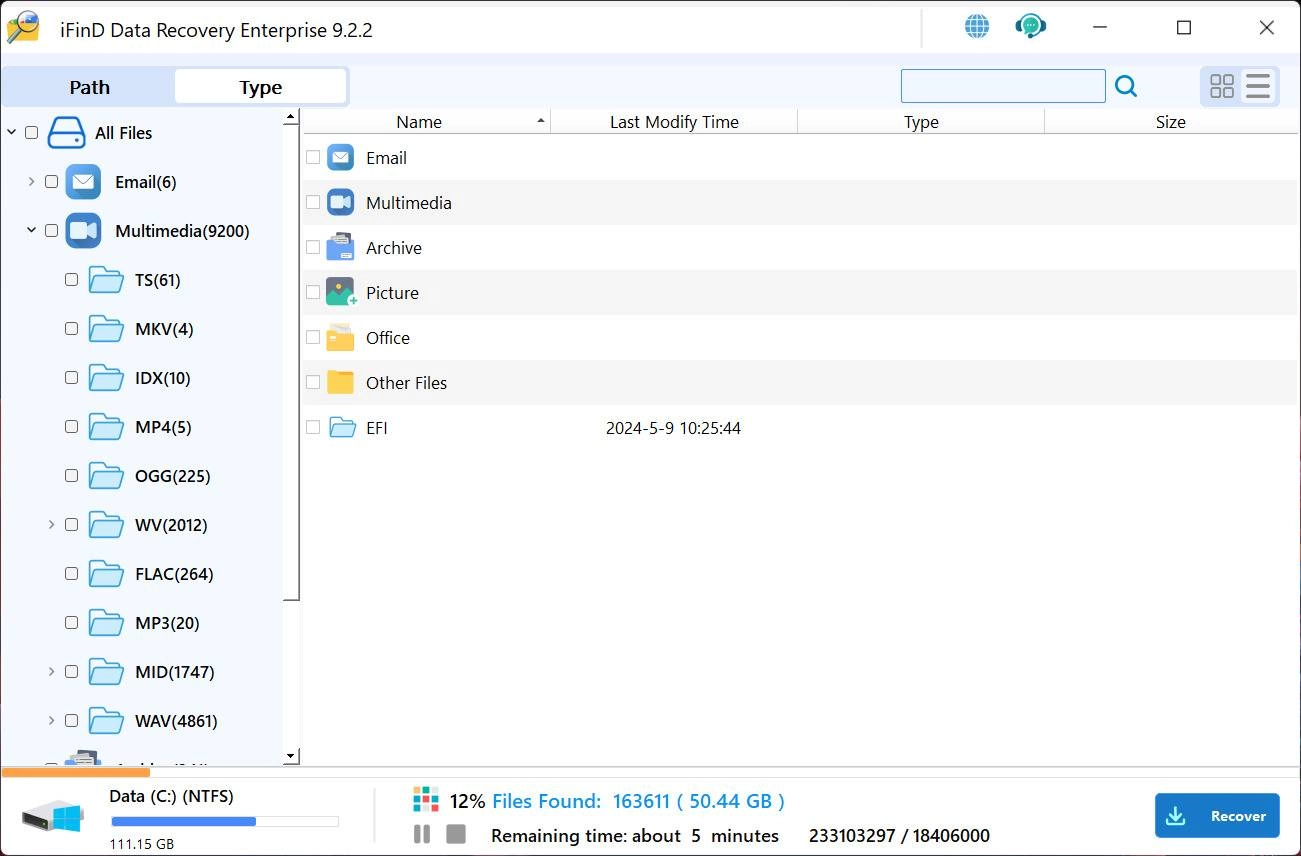Image resolution: width=1301 pixels, height=856 pixels.
Task: Click EFI folder icon in list
Action: click(343, 428)
